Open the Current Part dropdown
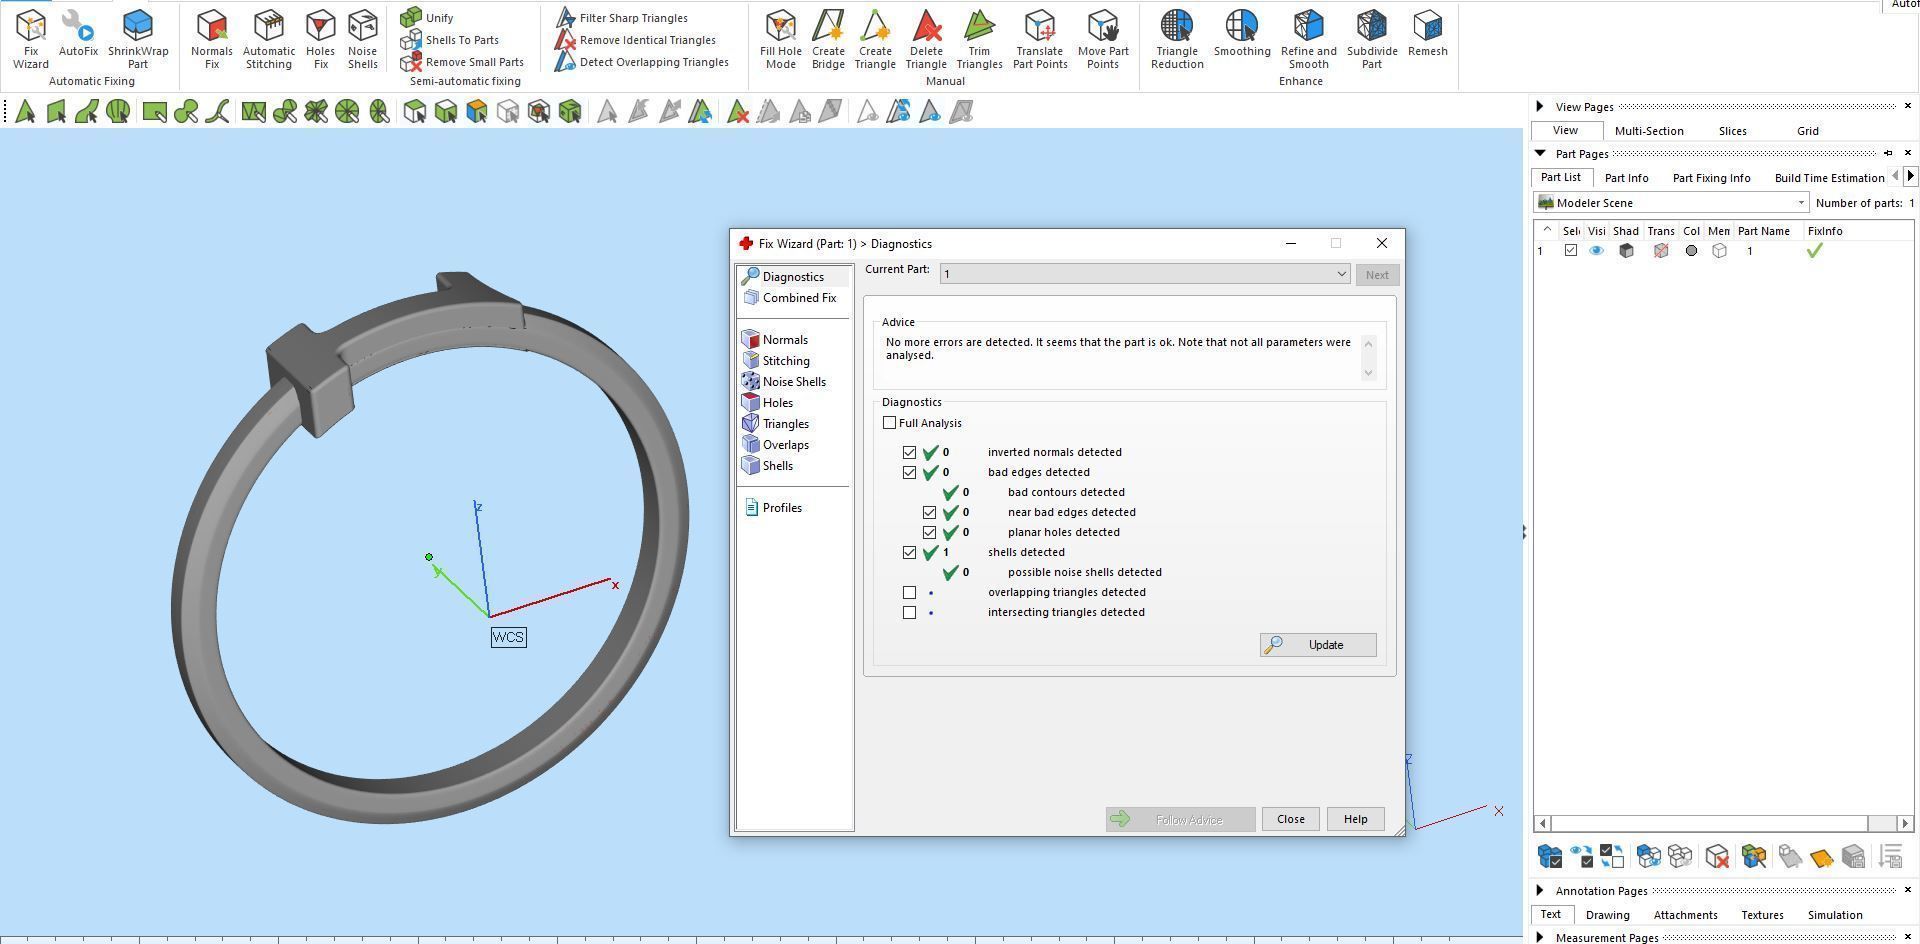 (x=1145, y=274)
